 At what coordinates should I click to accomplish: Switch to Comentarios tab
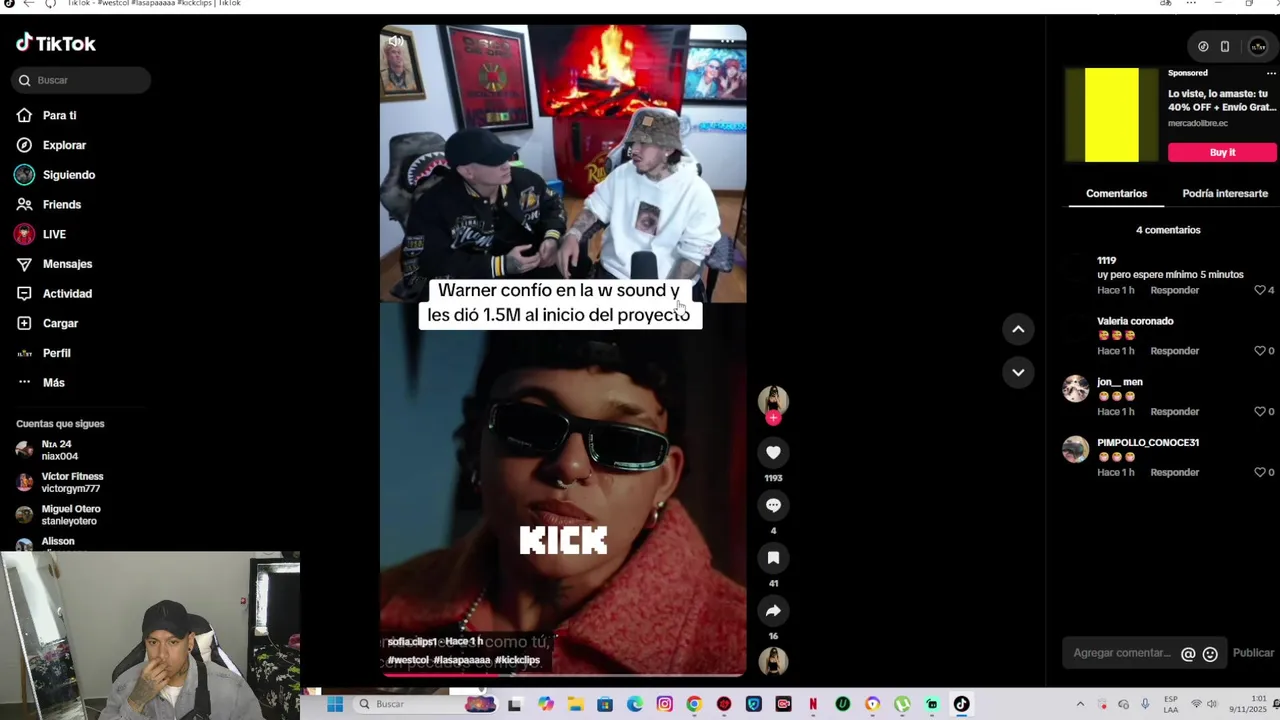coord(1116,193)
